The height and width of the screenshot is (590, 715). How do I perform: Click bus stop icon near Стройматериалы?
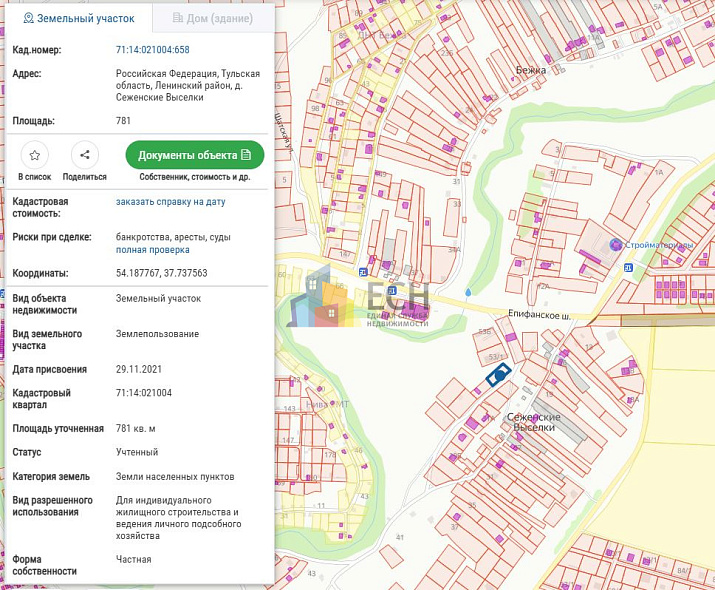tap(628, 267)
